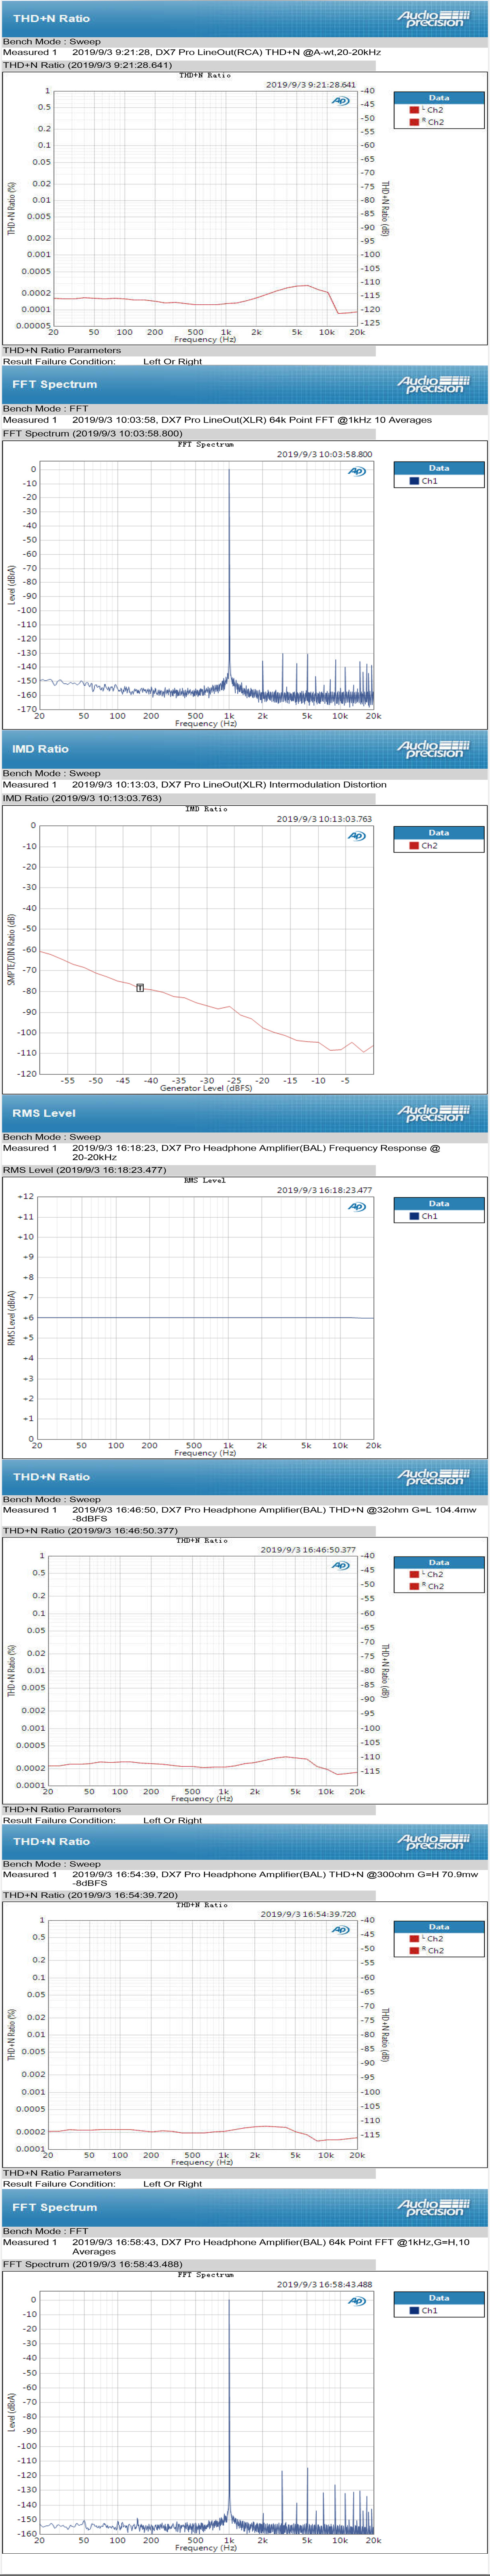Click the Data legend header in the 16:58:43 FFT graph
The height and width of the screenshot is (2576, 490).
point(439,2298)
